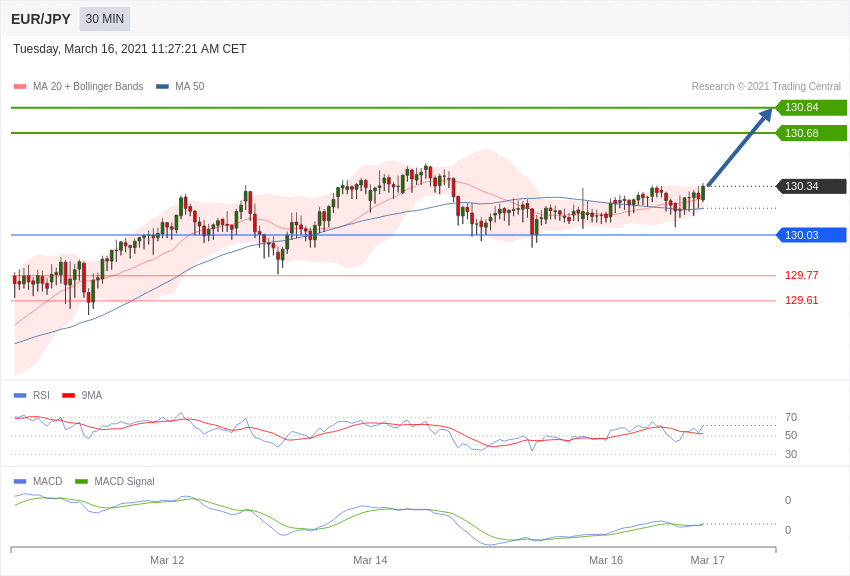The image size is (850, 576).
Task: Click the 130.34 current price tag
Action: click(812, 186)
